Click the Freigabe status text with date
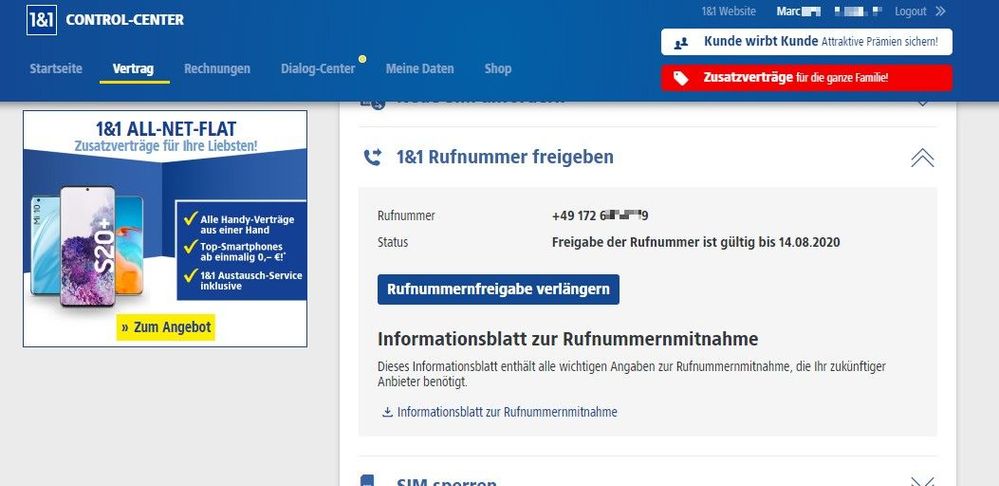The width and height of the screenshot is (999, 486). click(x=696, y=243)
